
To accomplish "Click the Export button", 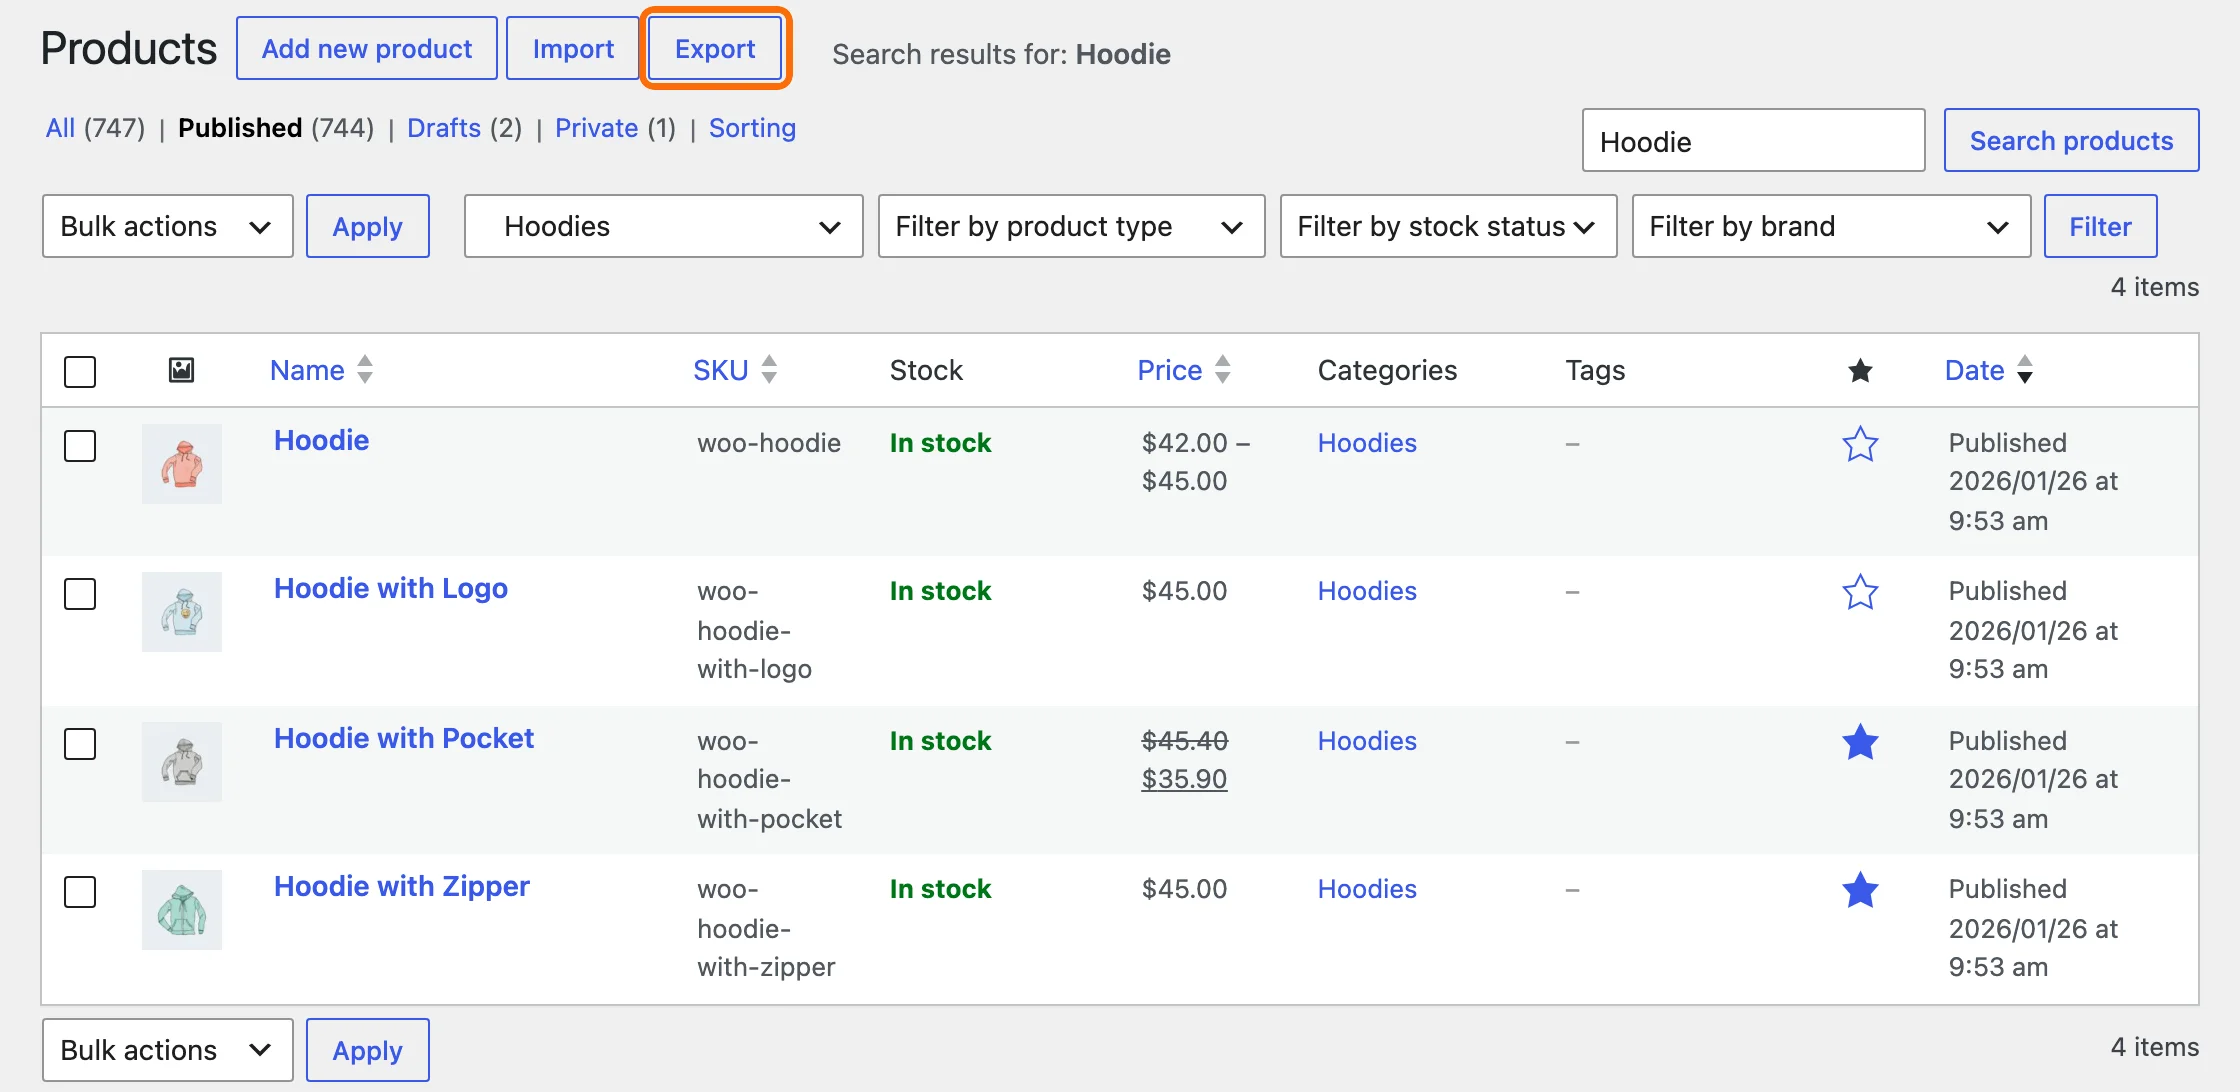I will 715,48.
